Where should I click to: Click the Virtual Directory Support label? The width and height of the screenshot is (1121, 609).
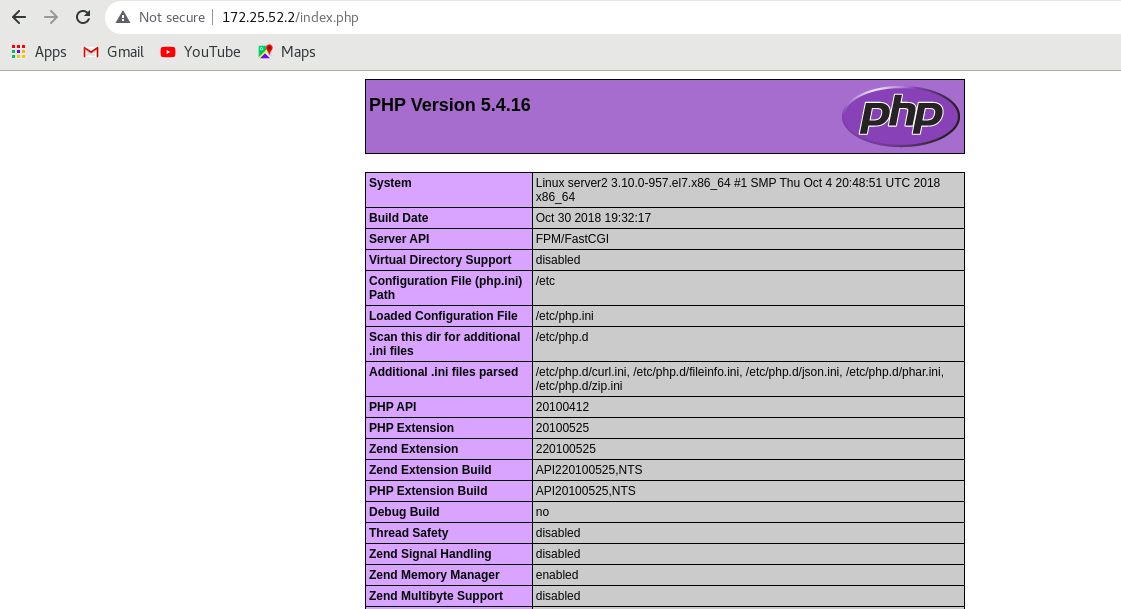[x=440, y=260]
